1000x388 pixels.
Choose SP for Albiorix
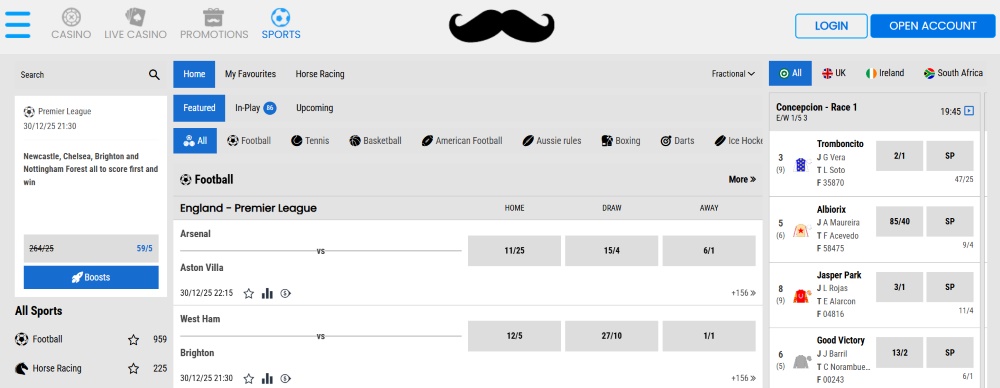(950, 221)
